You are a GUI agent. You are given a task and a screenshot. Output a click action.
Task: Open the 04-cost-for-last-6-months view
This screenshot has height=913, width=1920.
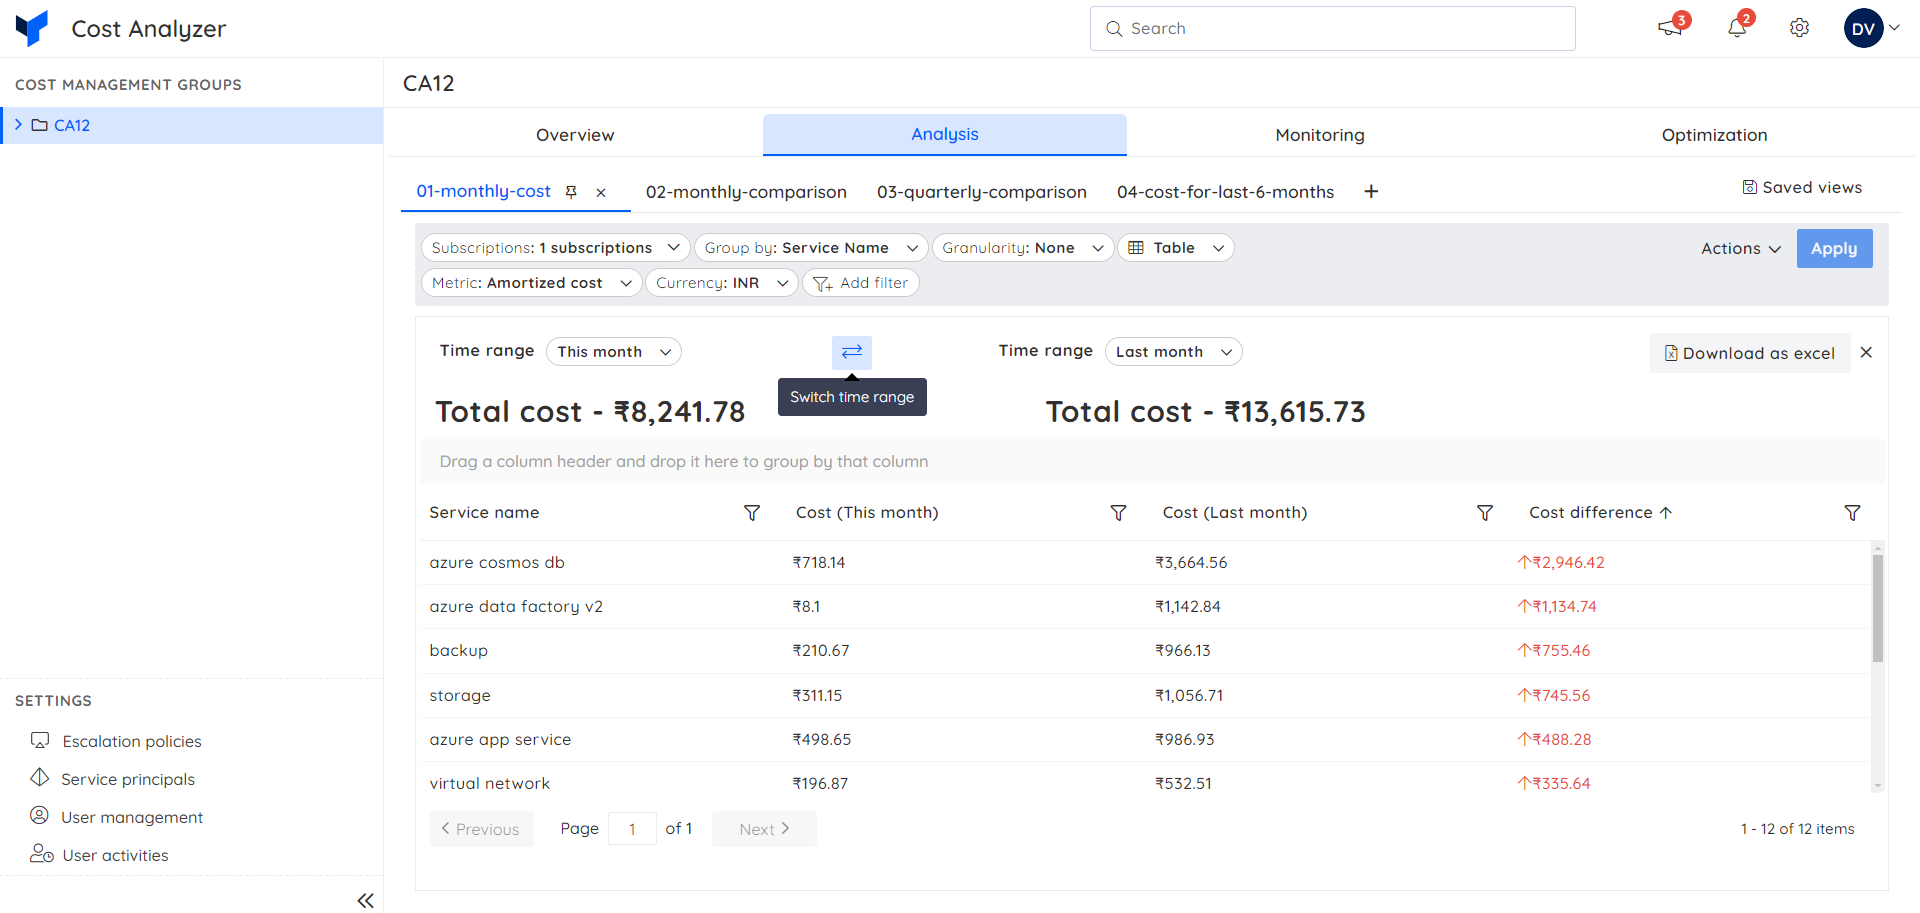1225,192
